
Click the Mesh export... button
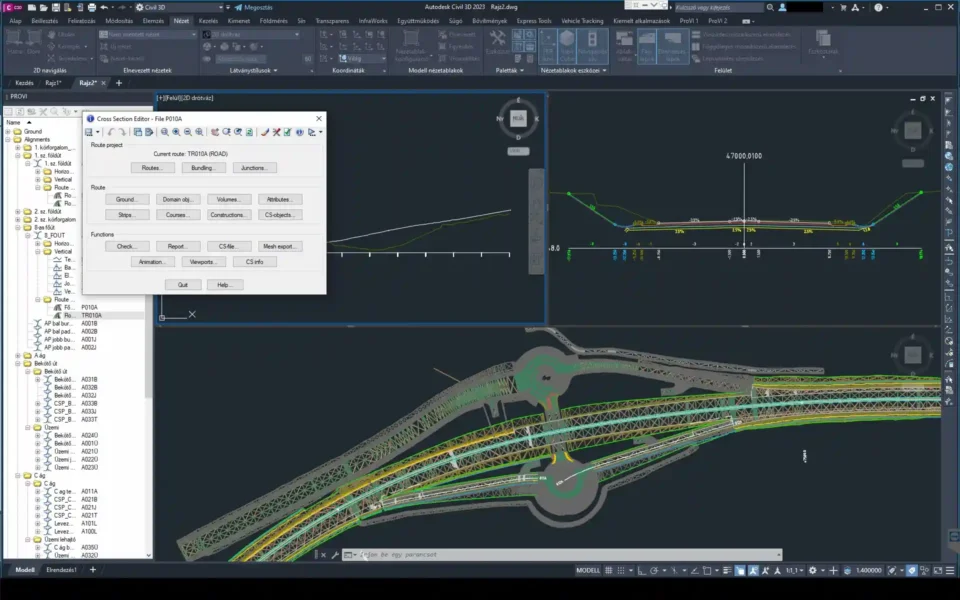(x=280, y=246)
